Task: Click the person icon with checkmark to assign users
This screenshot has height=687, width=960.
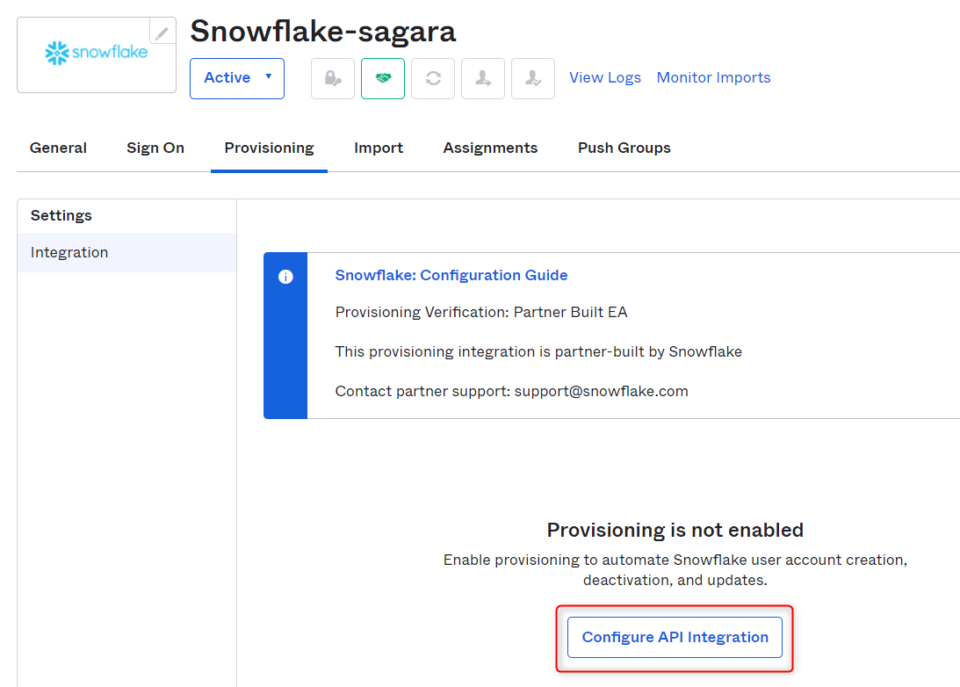Action: click(533, 78)
